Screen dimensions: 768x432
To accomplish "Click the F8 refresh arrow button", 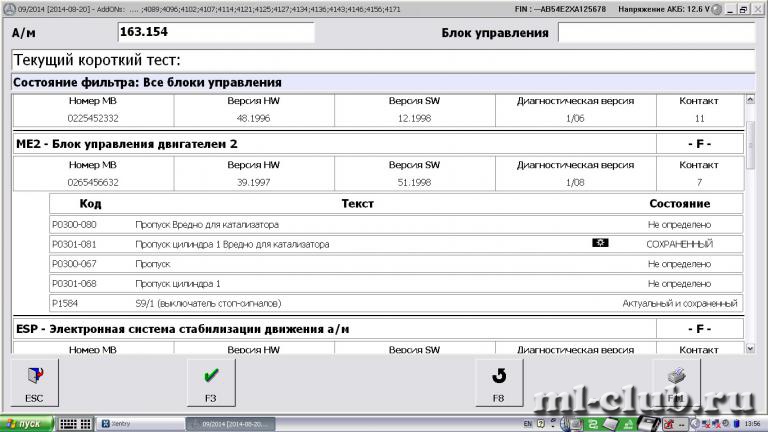I will click(498, 383).
